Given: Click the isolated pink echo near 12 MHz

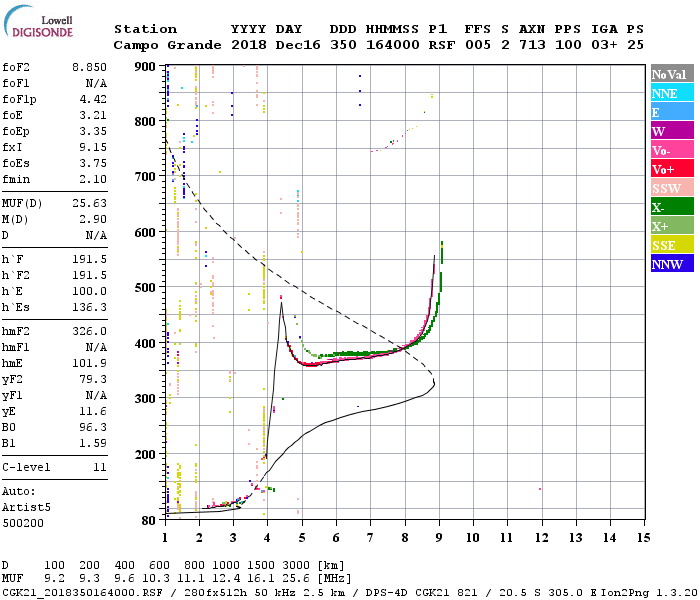Looking at the screenshot, I should [x=540, y=489].
